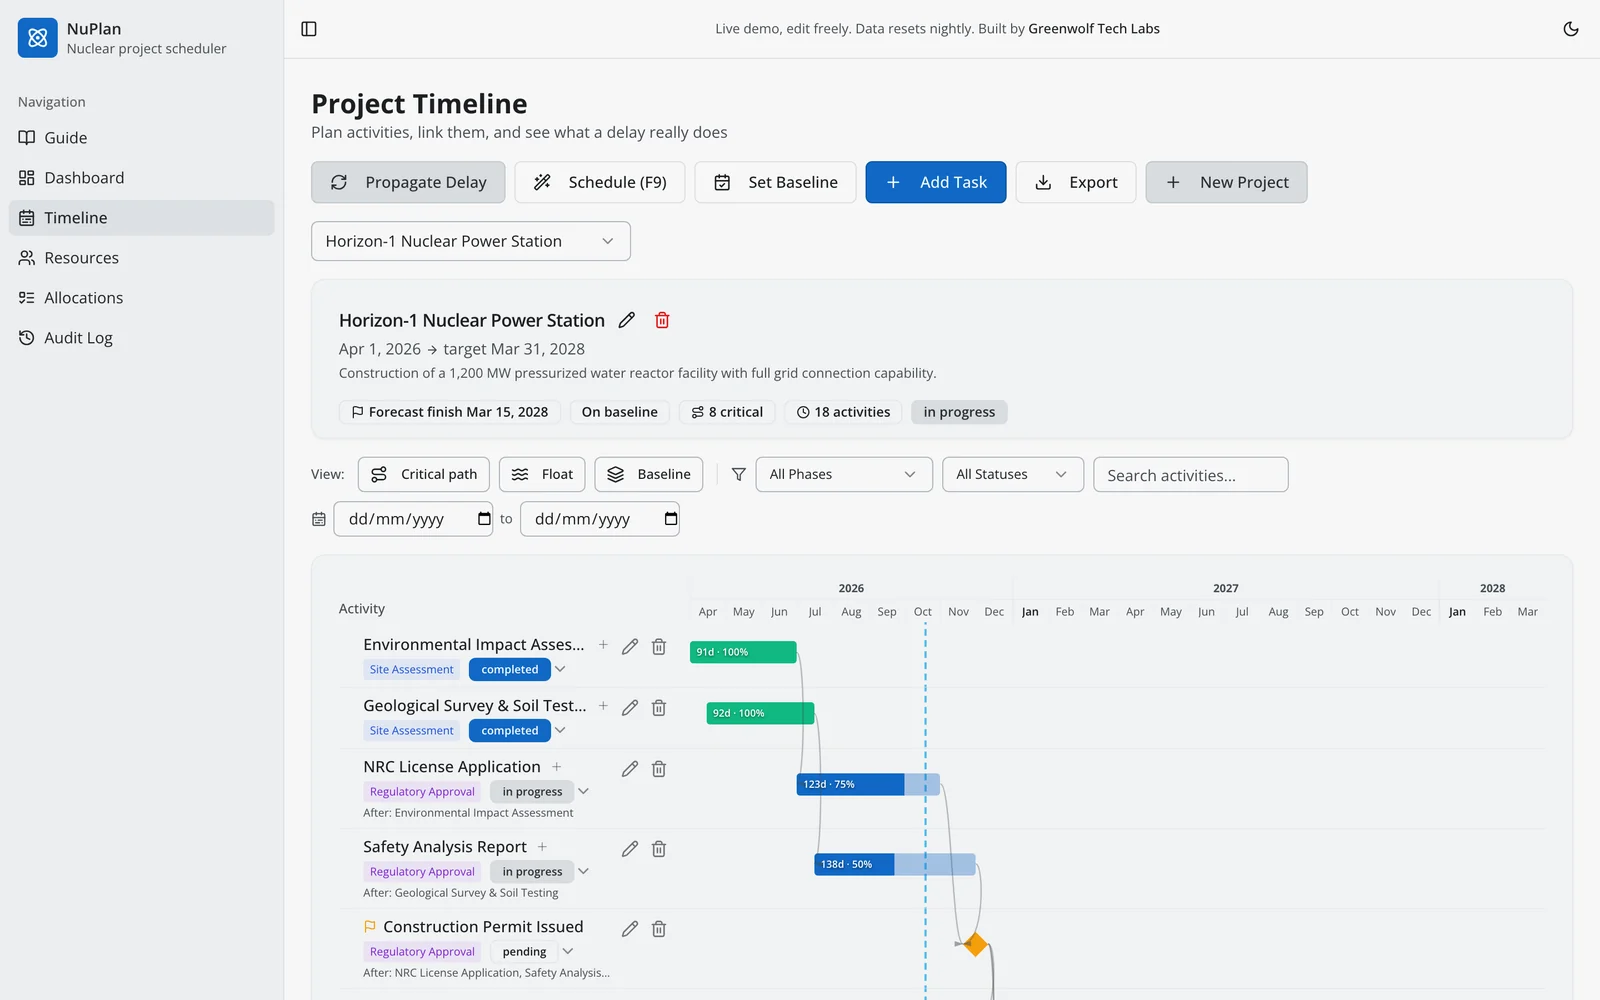Delete Safety Analysis Report activity
The width and height of the screenshot is (1600, 1000).
[x=659, y=849]
